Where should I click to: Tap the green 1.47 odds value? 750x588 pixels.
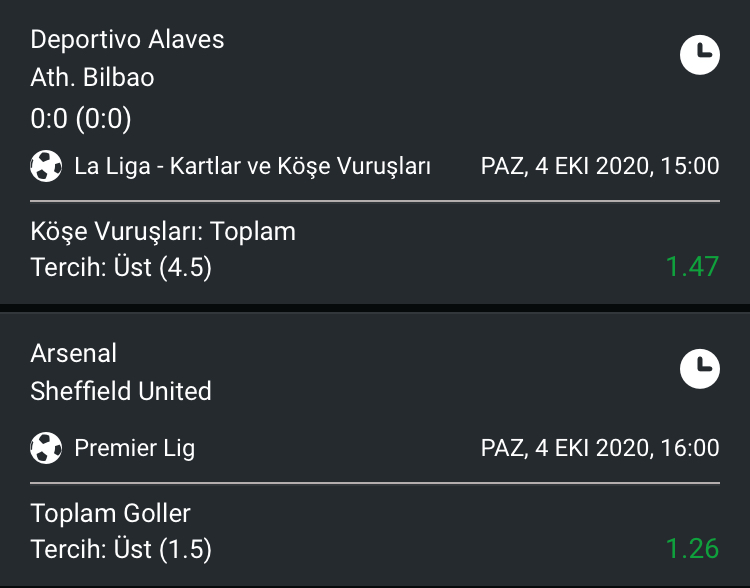[x=693, y=266]
